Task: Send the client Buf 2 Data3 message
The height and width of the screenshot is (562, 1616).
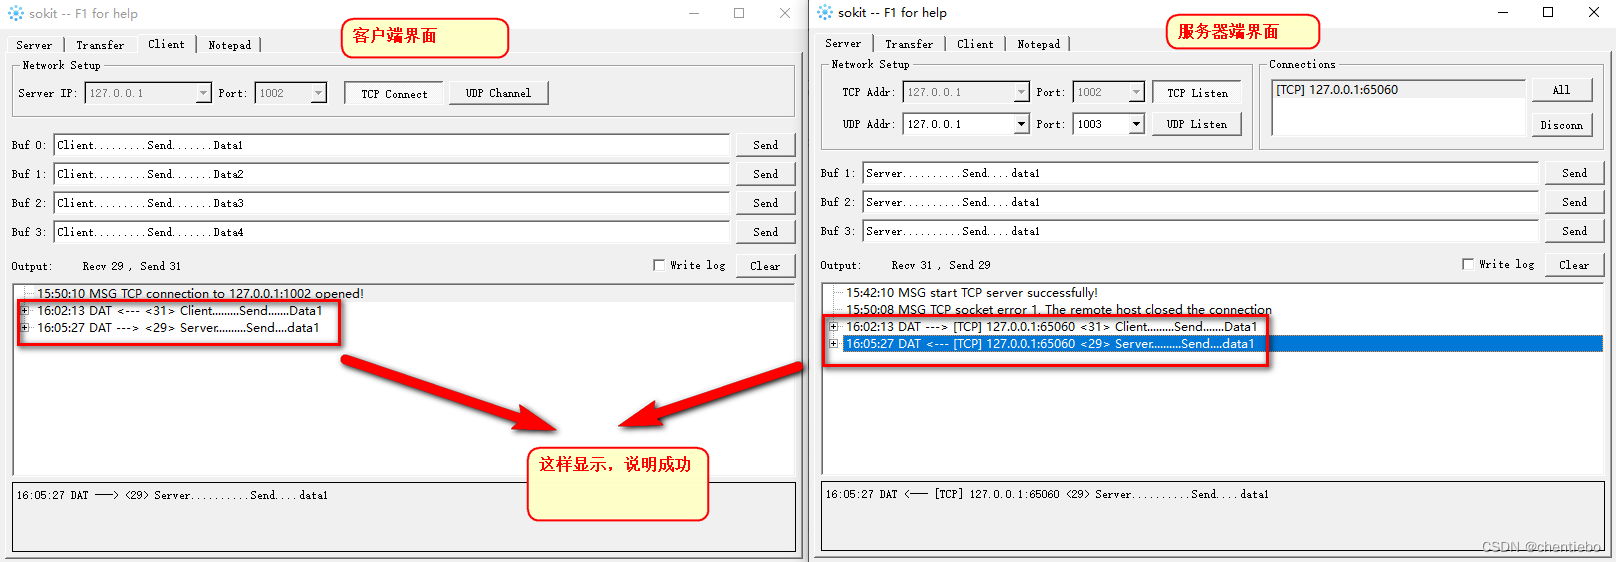Action: tap(765, 203)
